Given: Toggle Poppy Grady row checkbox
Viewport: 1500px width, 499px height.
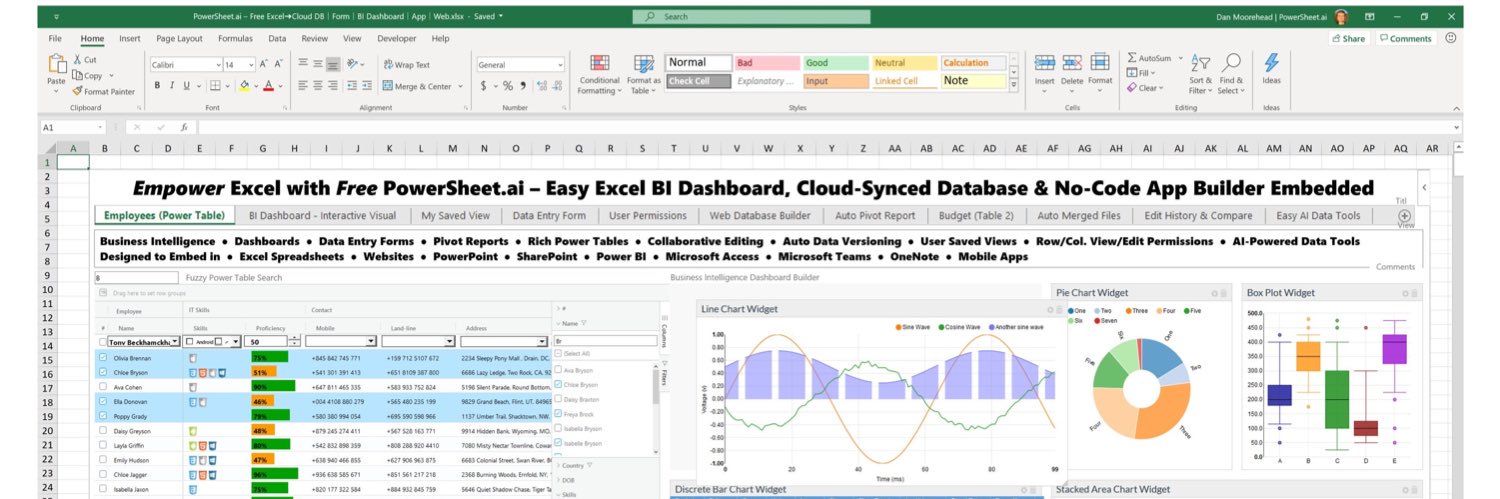Looking at the screenshot, I should point(103,415).
